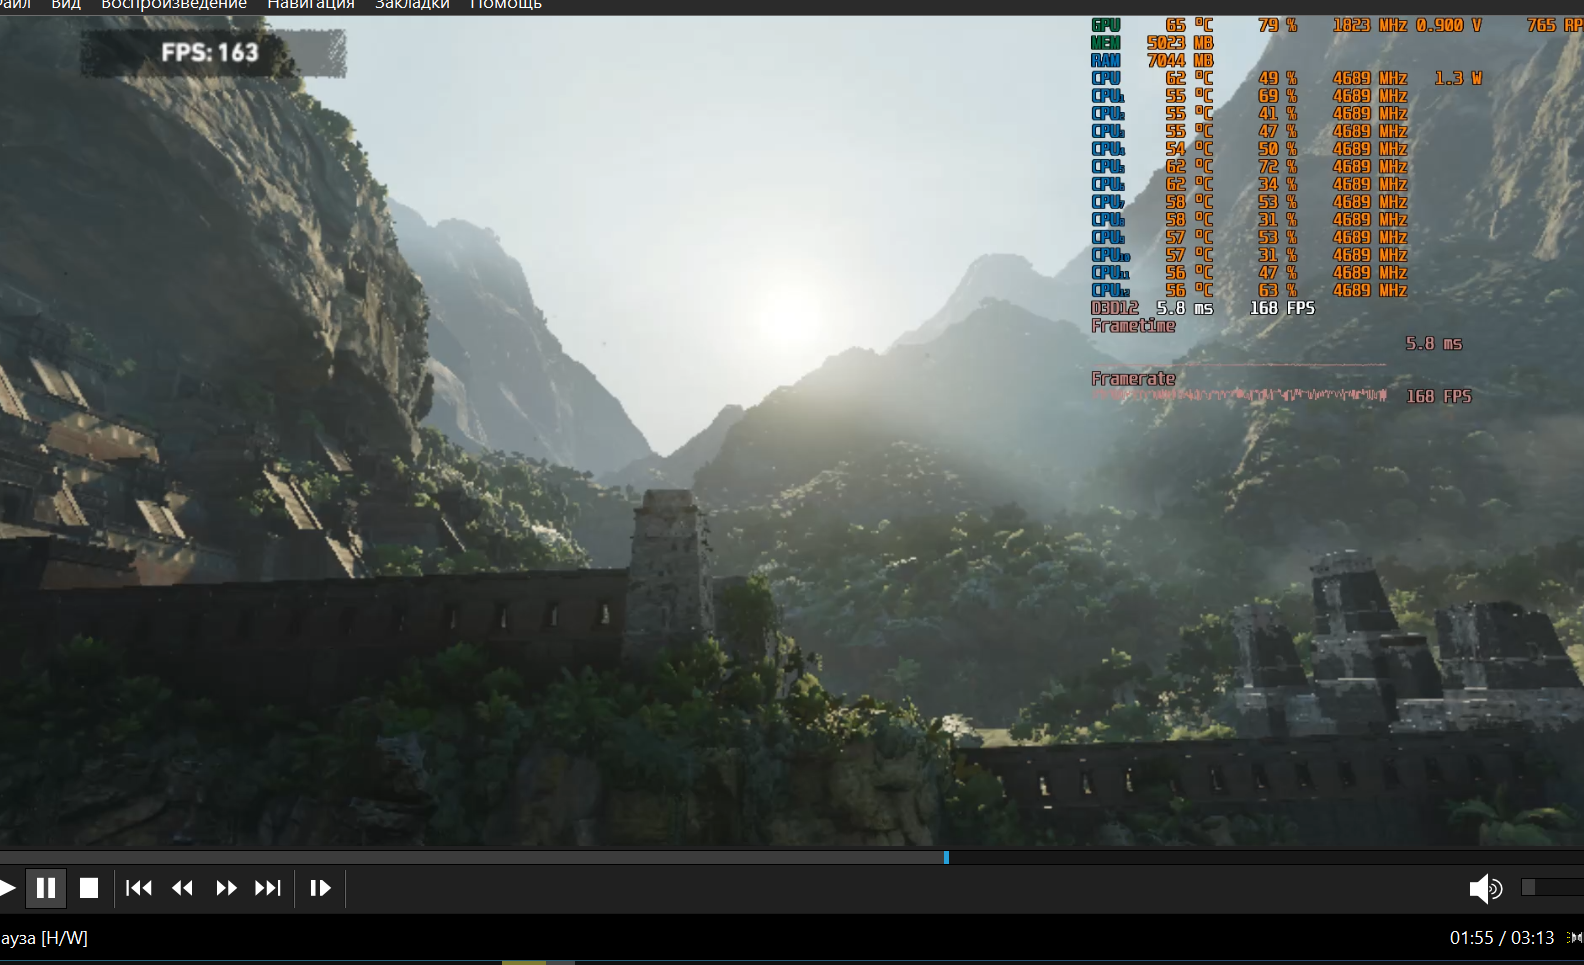This screenshot has height=965, width=1584.
Task: Adjust the volume slider handle
Action: coord(1528,887)
